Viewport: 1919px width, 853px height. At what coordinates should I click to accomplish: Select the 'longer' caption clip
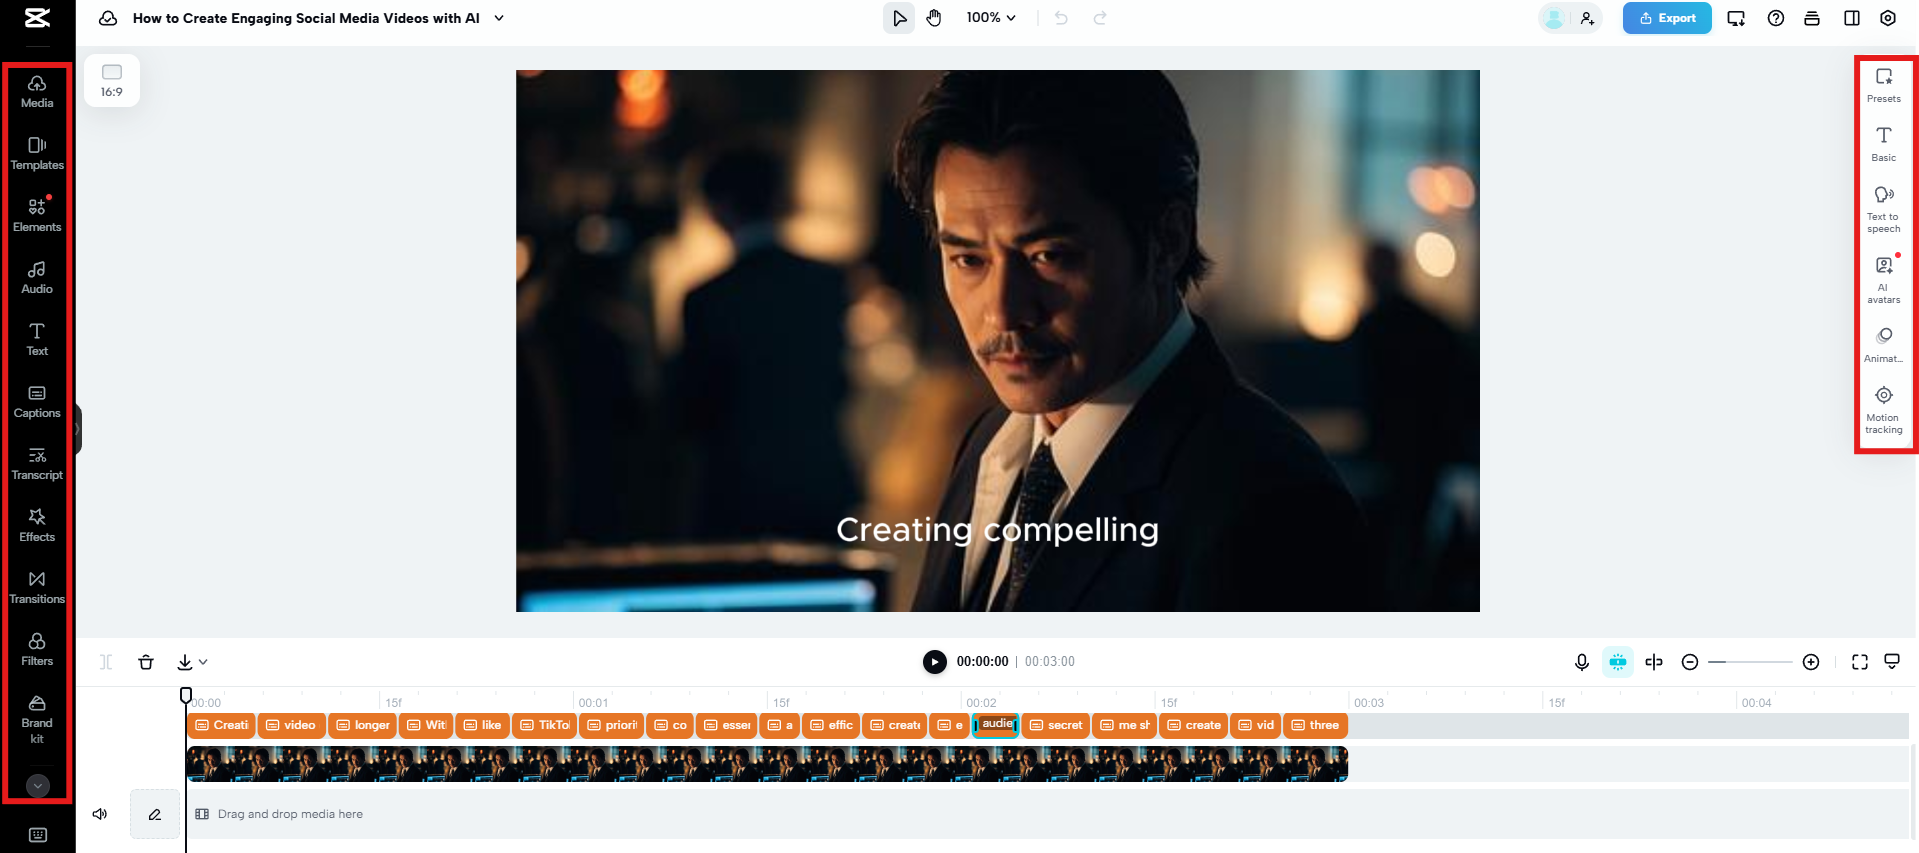pos(362,725)
